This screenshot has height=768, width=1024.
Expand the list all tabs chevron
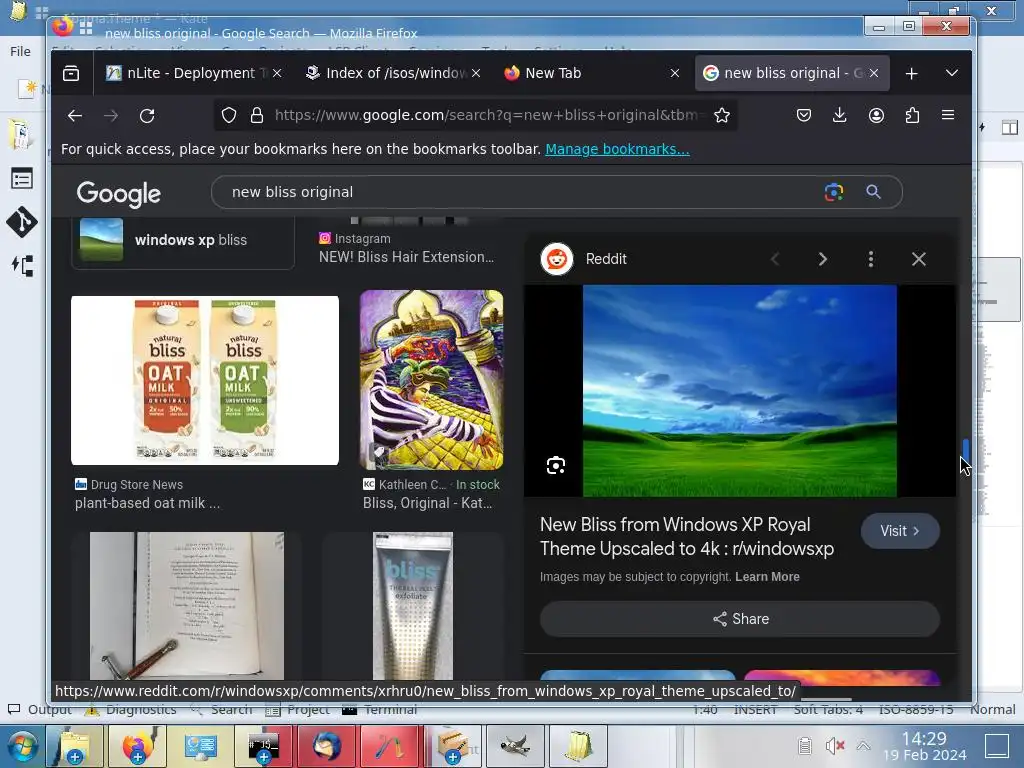pyautogui.click(x=952, y=73)
